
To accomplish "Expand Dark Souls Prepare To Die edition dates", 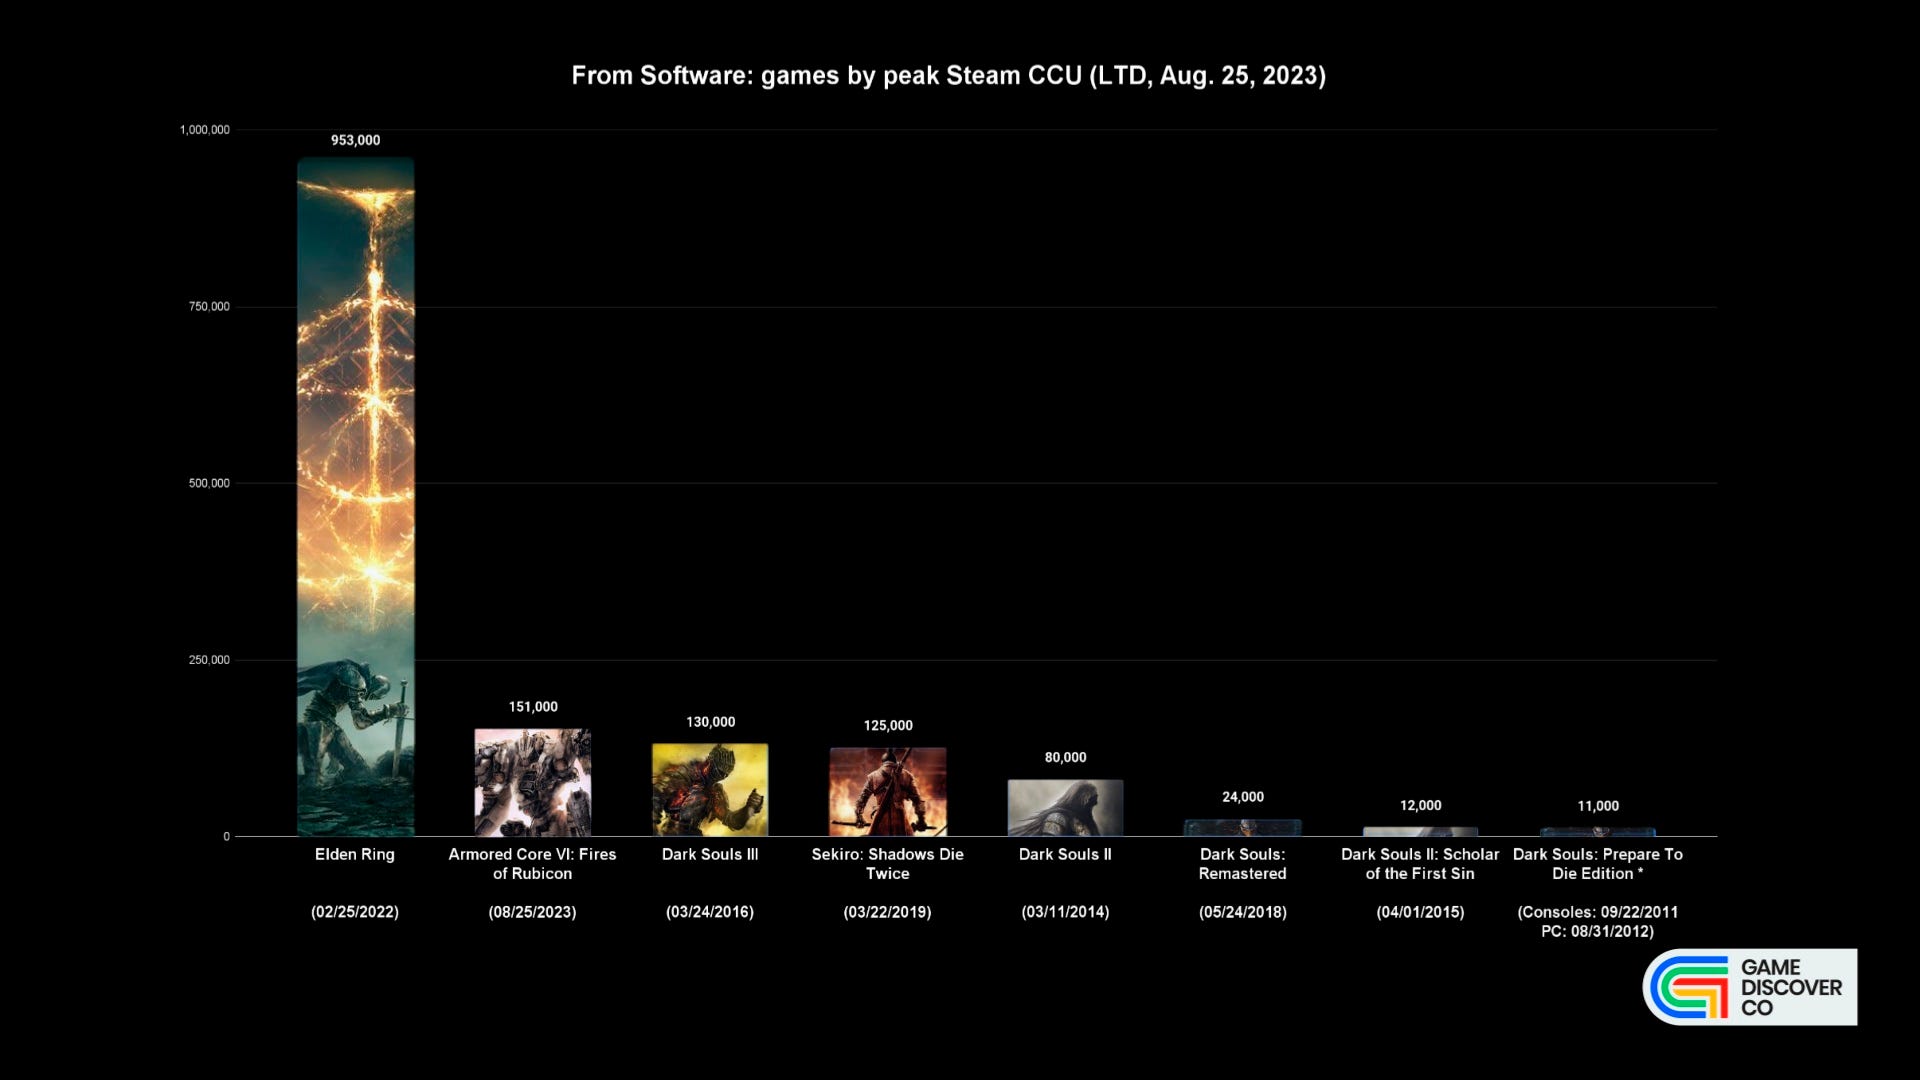I will [1597, 920].
